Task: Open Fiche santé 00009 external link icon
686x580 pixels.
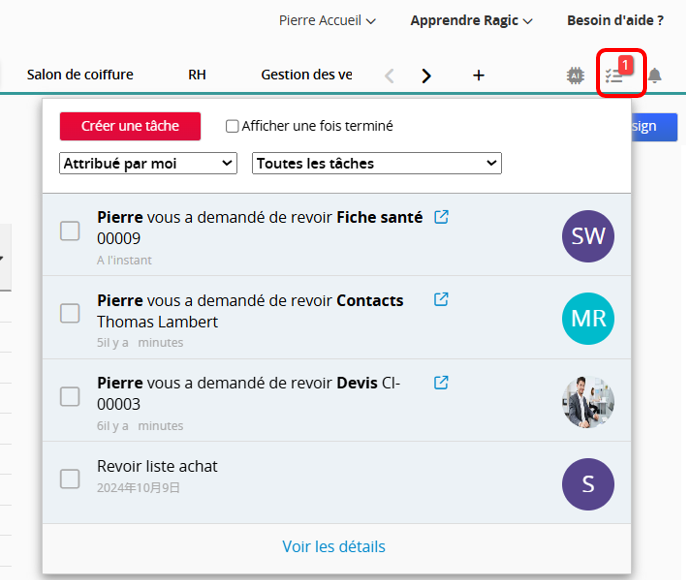Action: point(441,217)
